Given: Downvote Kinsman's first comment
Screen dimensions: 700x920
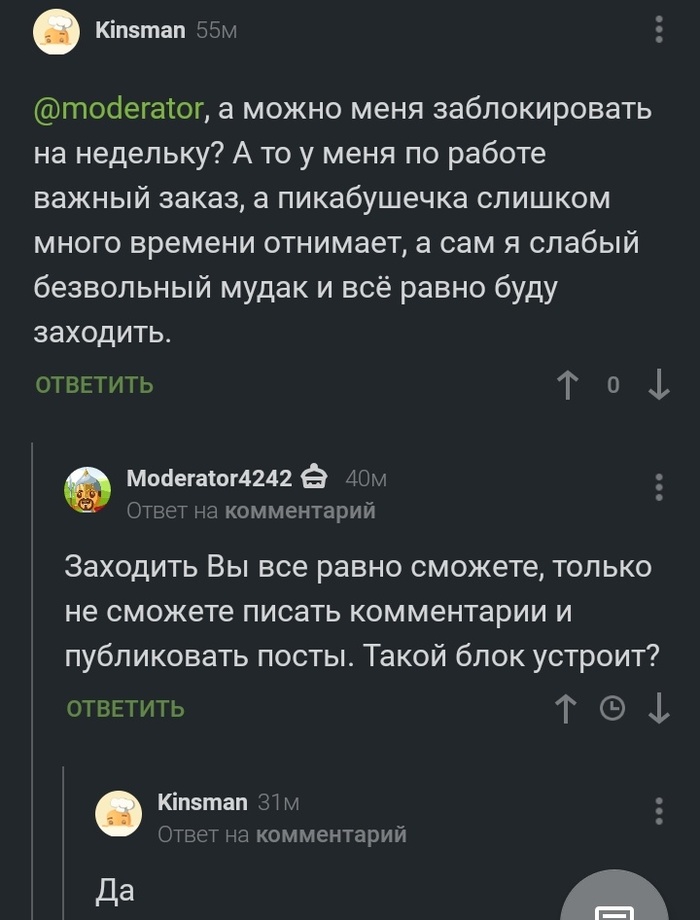Looking at the screenshot, I should click(x=659, y=385).
